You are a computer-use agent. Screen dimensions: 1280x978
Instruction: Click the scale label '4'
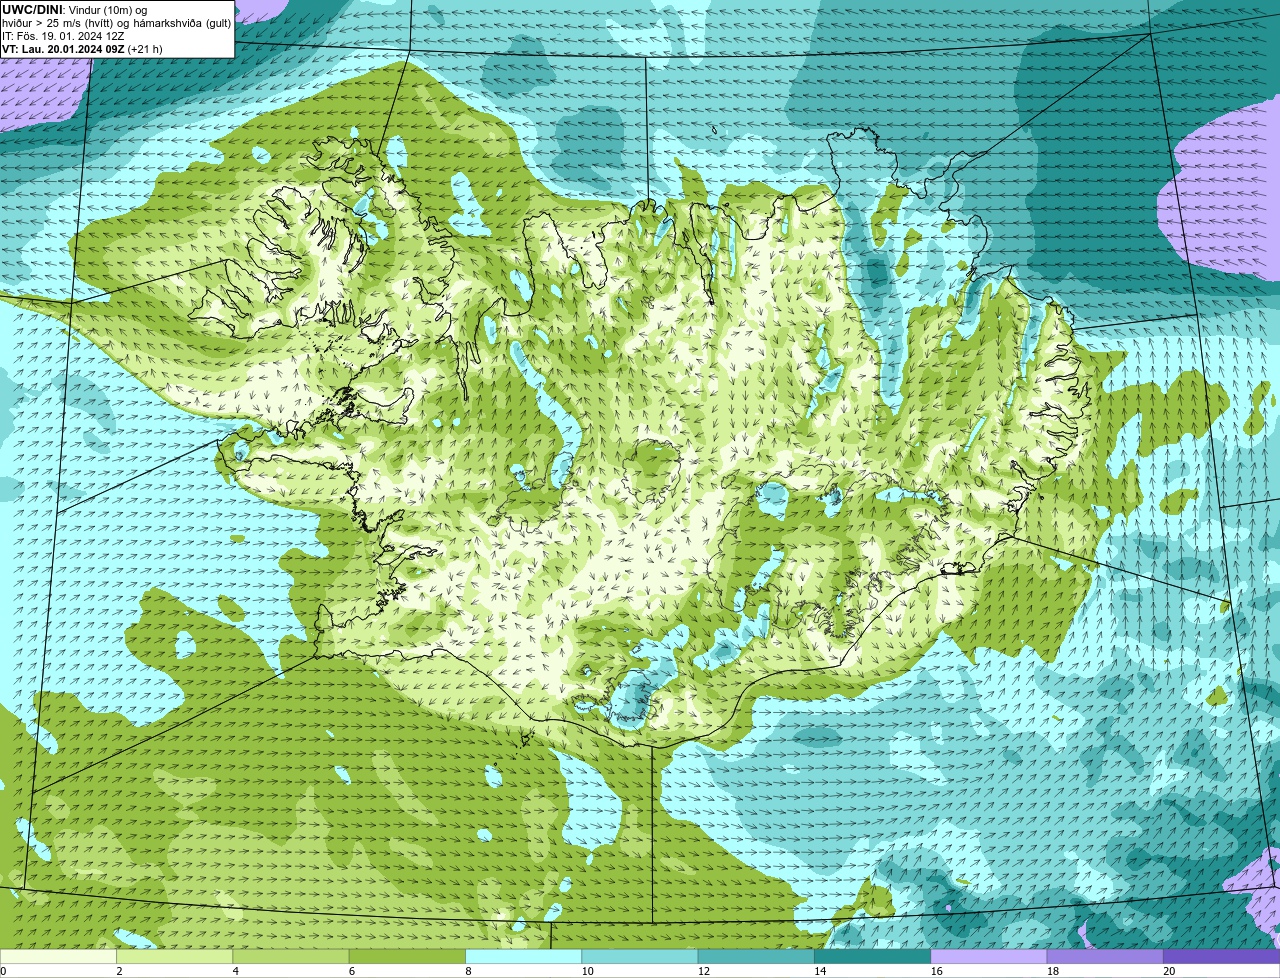click(x=235, y=971)
